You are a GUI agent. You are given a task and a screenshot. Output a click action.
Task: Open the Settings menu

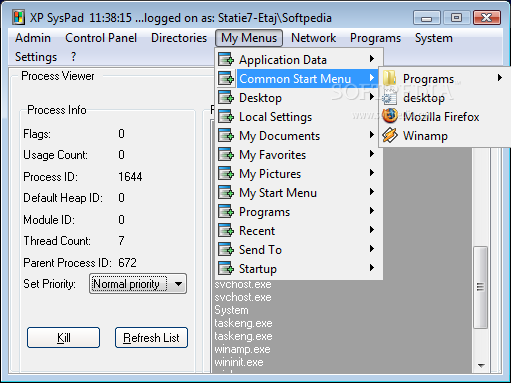pyautogui.click(x=36, y=57)
